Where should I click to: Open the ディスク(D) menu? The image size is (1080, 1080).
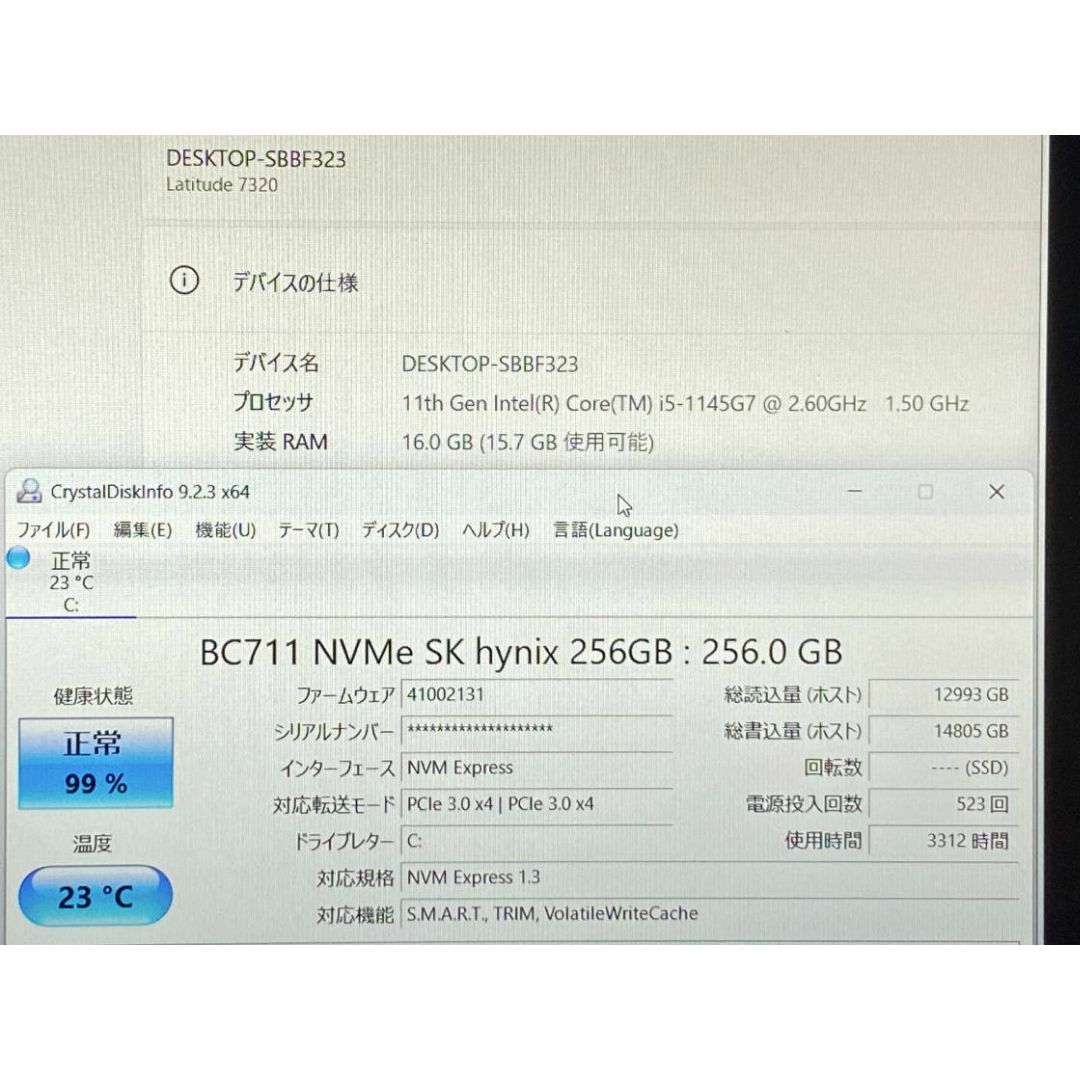pos(400,530)
